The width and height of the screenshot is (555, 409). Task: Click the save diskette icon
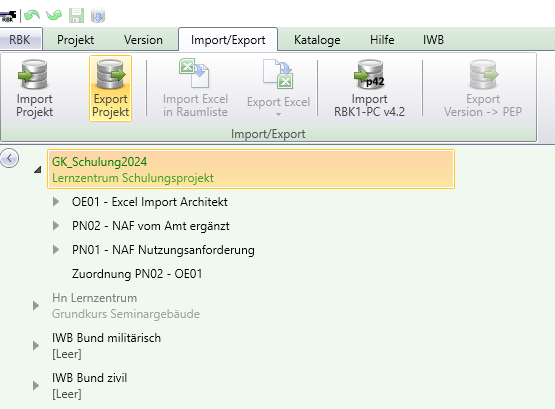pos(76,16)
